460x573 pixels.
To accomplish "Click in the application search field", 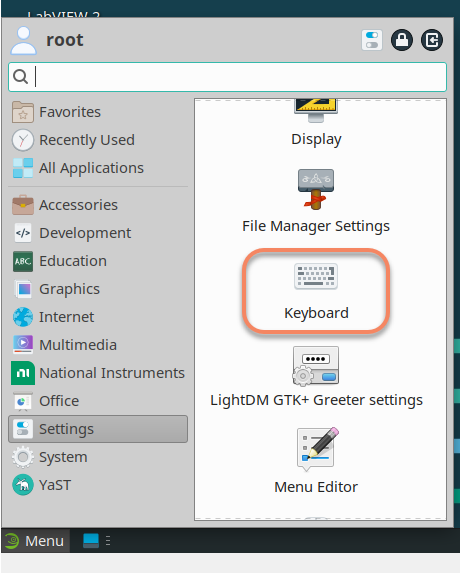I will pyautogui.click(x=227, y=77).
